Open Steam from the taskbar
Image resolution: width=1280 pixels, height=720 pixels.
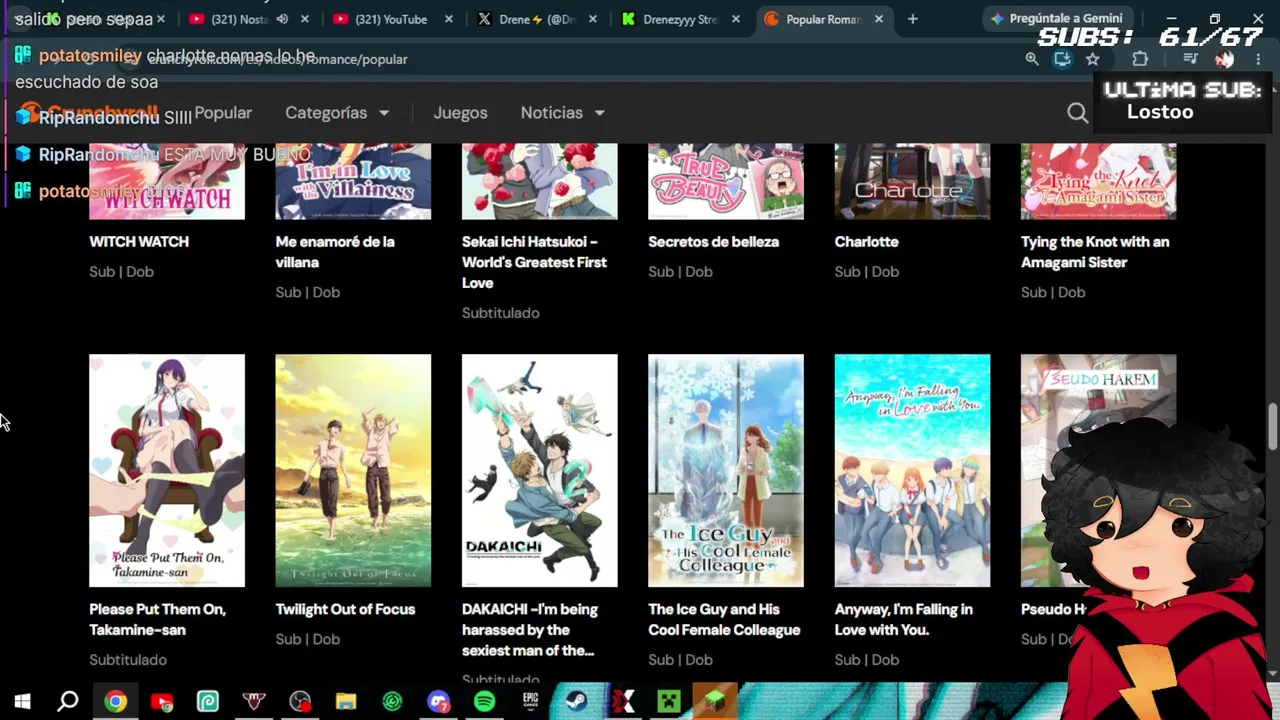click(x=576, y=702)
